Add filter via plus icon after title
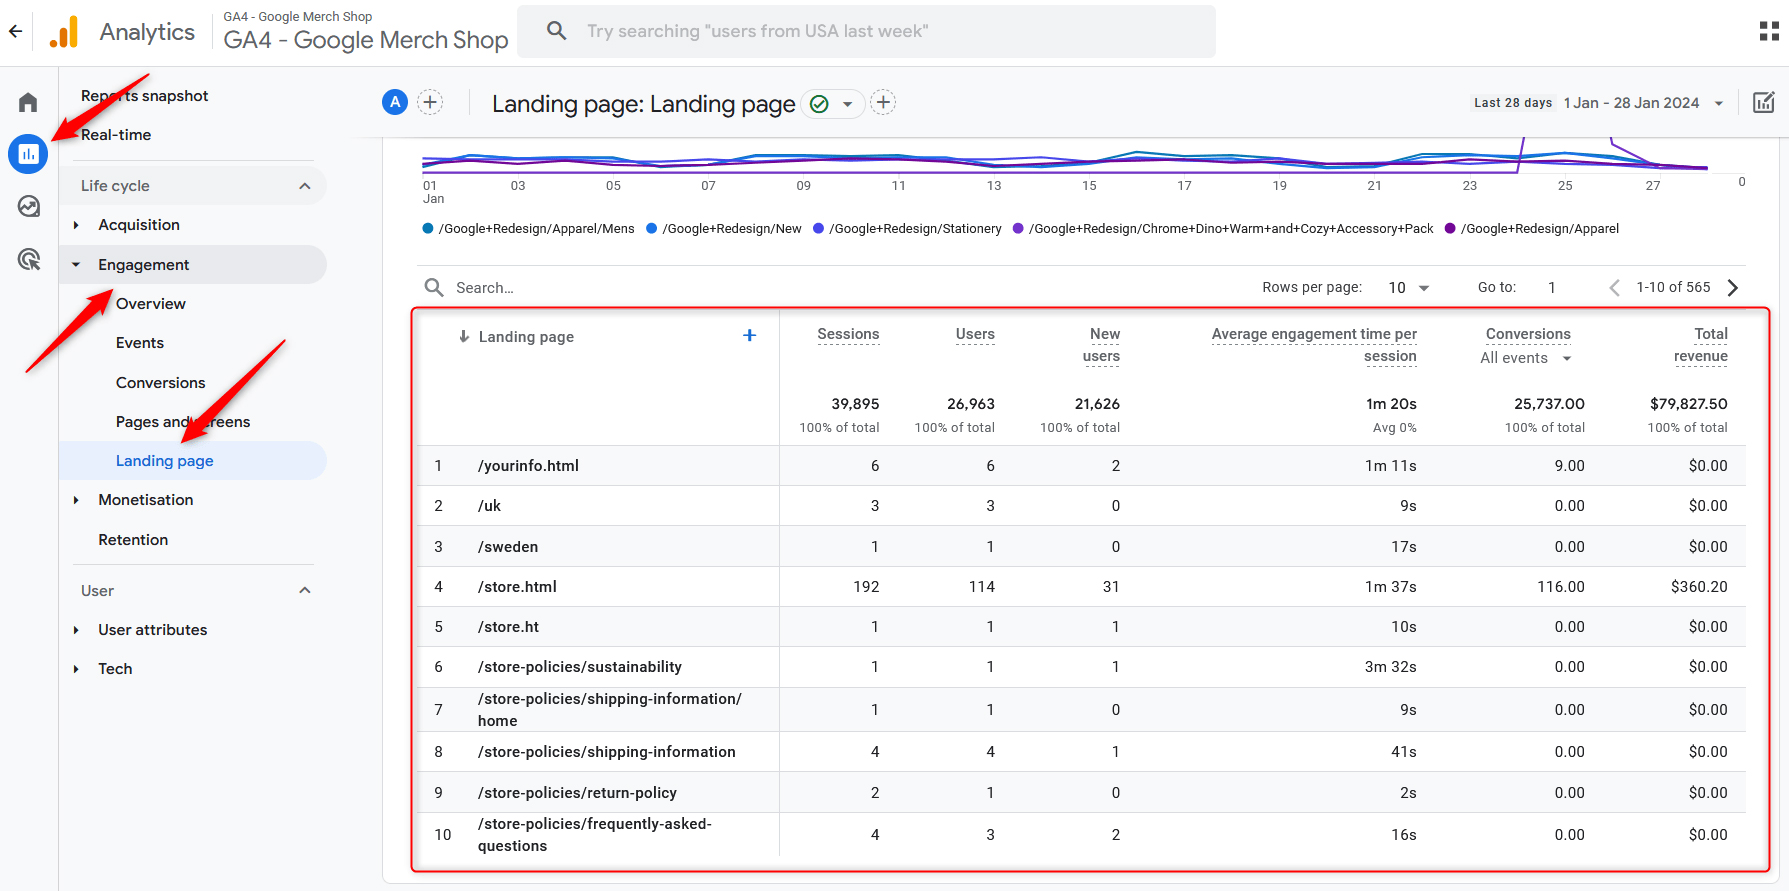Image resolution: width=1789 pixels, height=891 pixels. [883, 102]
